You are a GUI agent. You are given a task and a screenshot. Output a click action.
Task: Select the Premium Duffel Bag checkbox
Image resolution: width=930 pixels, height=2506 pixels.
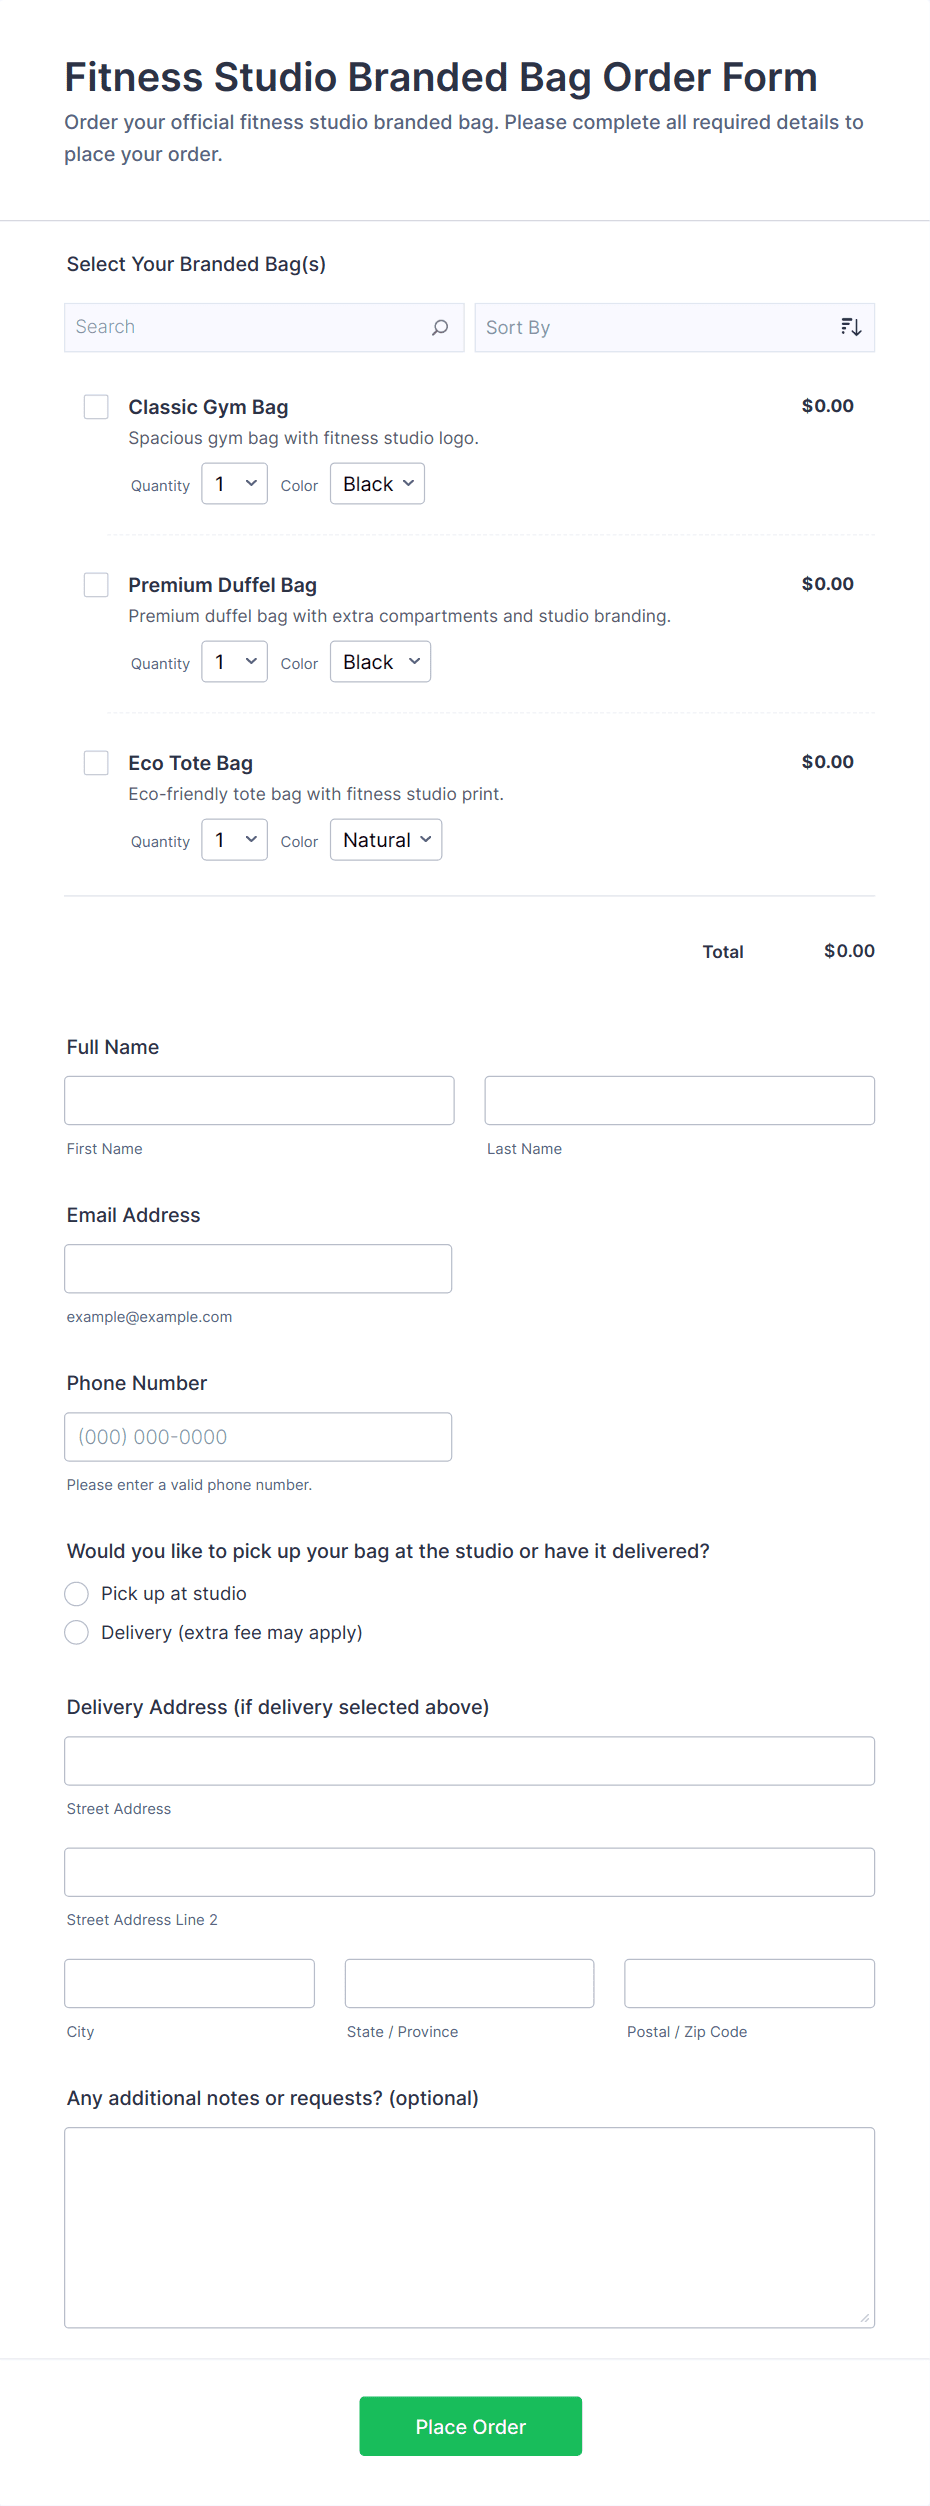pos(96,585)
